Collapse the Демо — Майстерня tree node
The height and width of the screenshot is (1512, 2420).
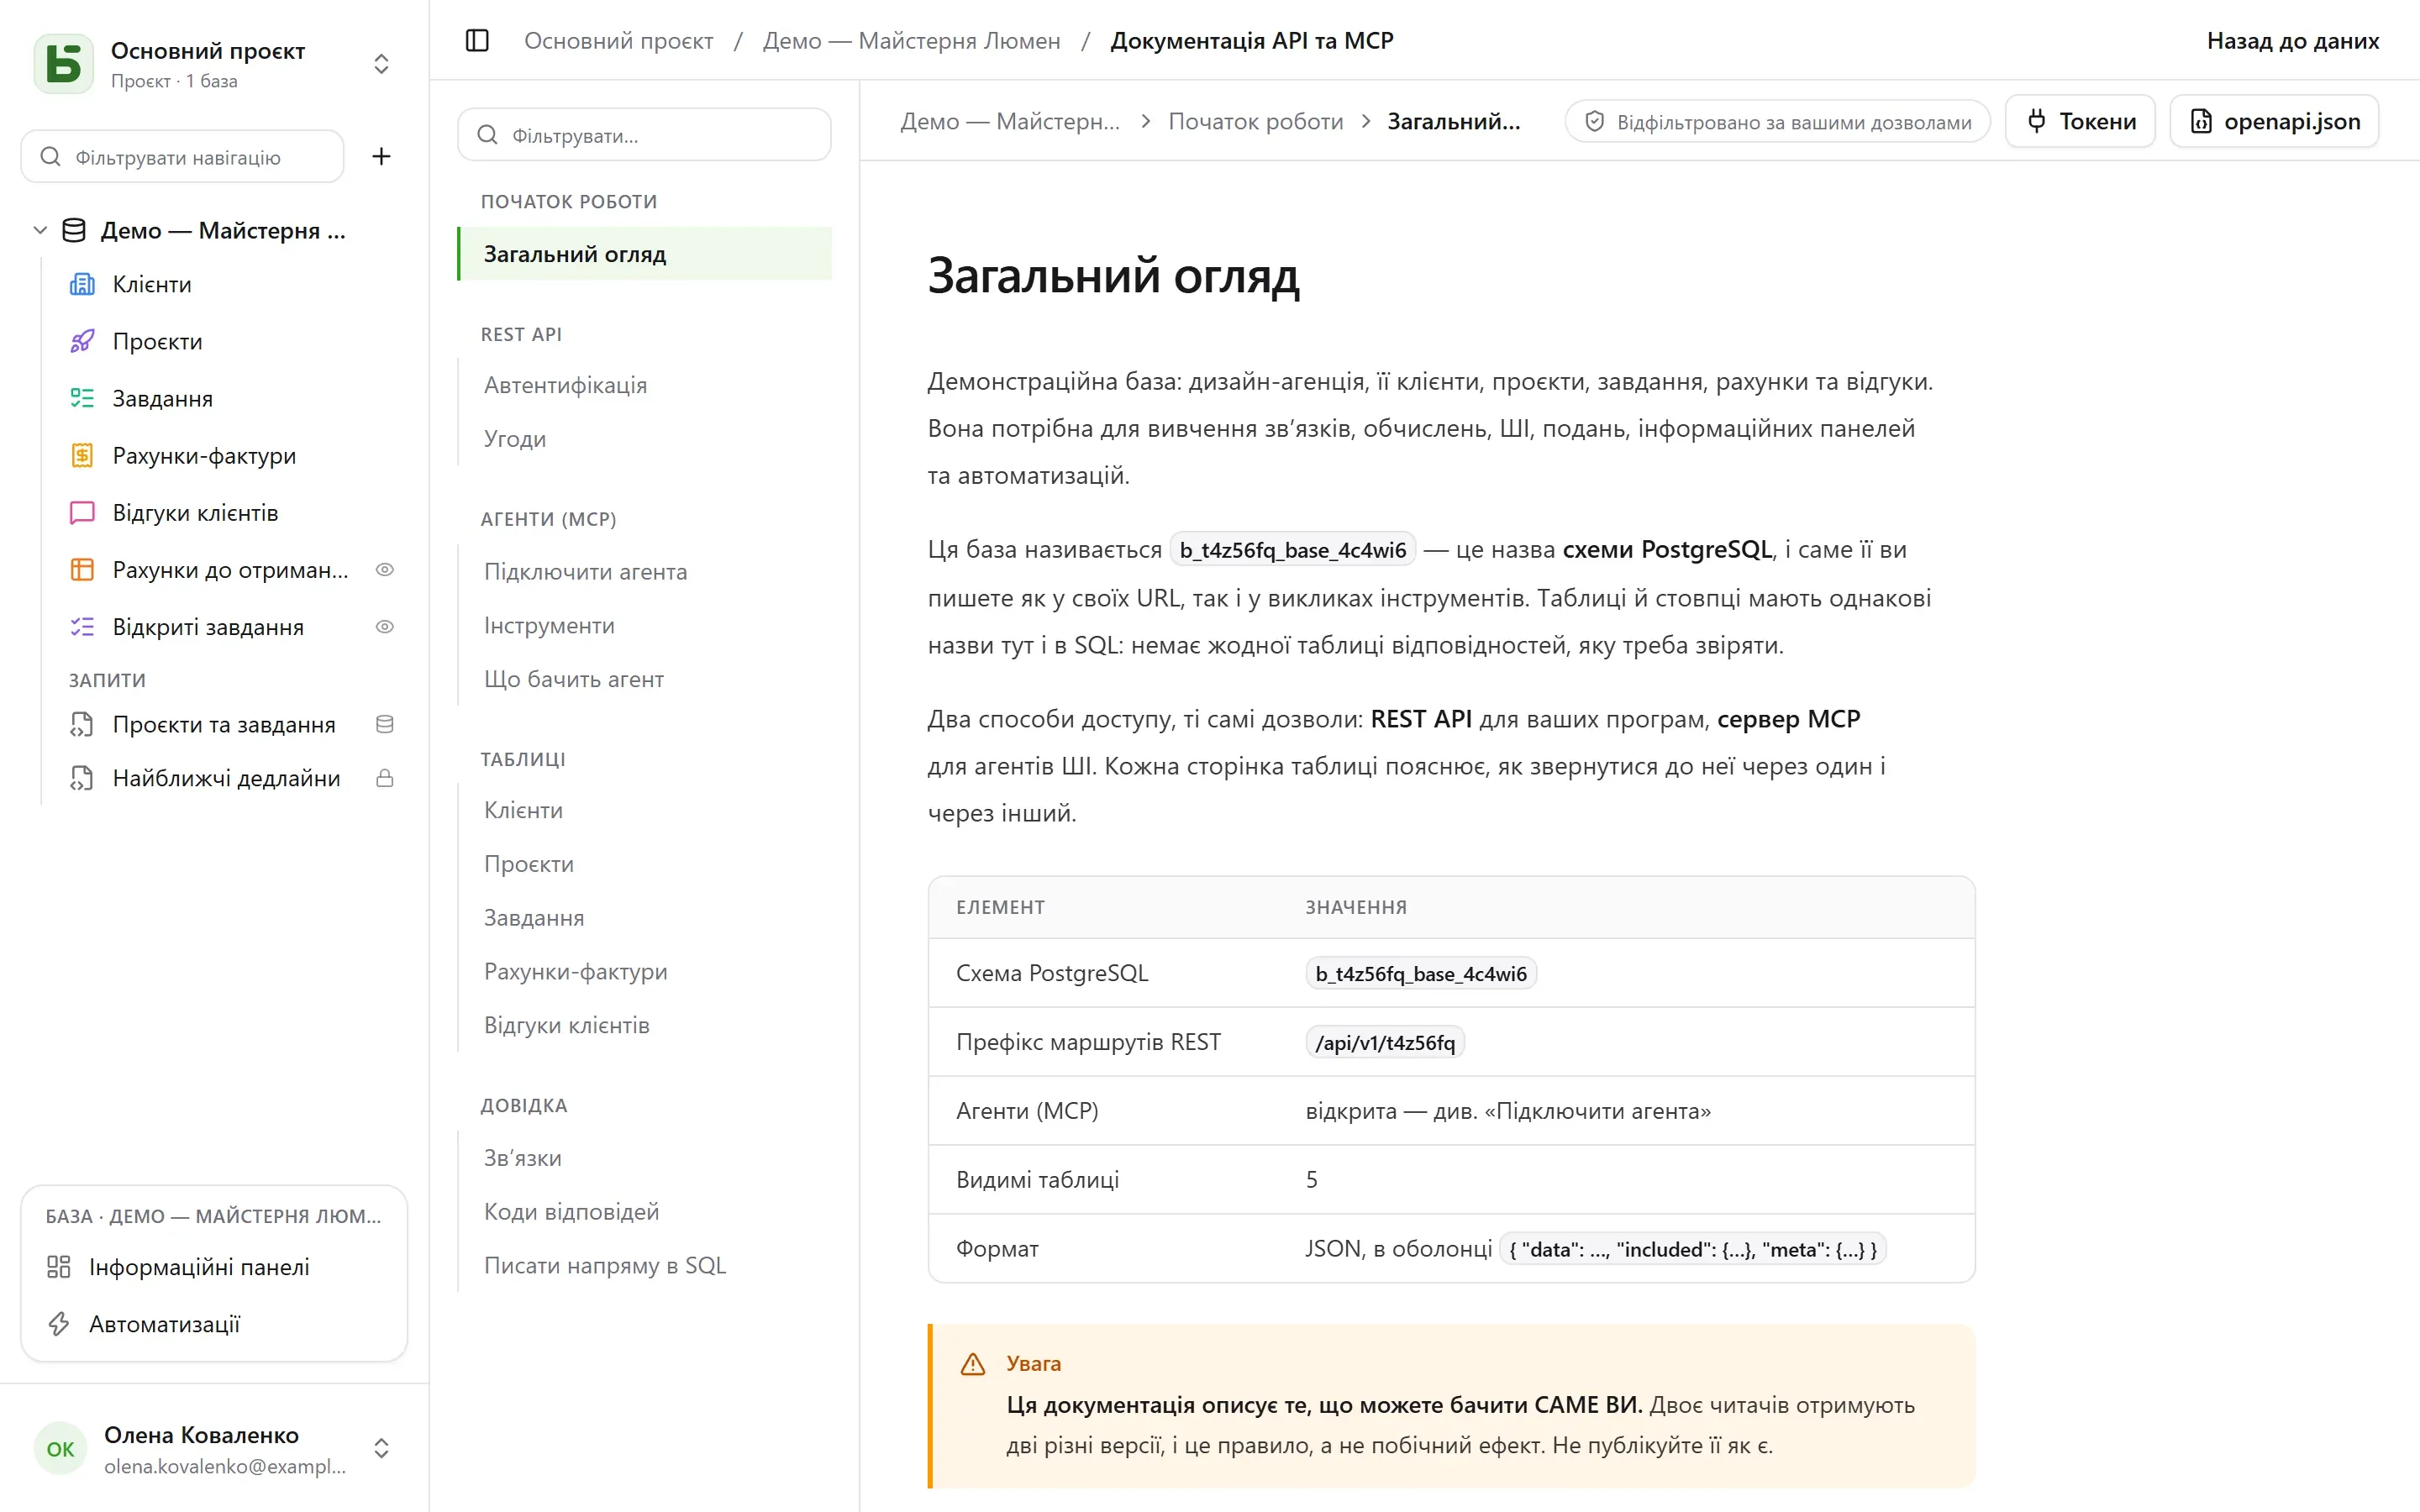click(40, 230)
